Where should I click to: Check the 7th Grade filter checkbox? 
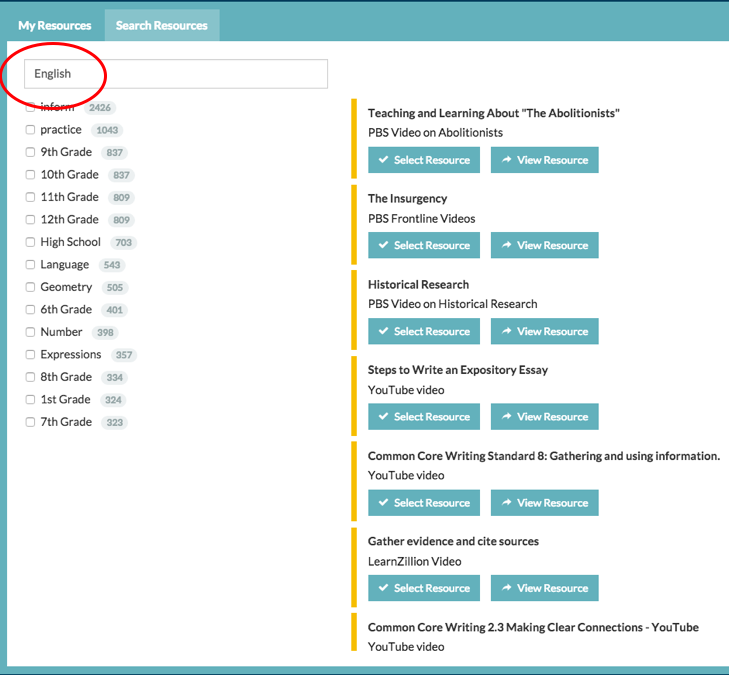(30, 422)
